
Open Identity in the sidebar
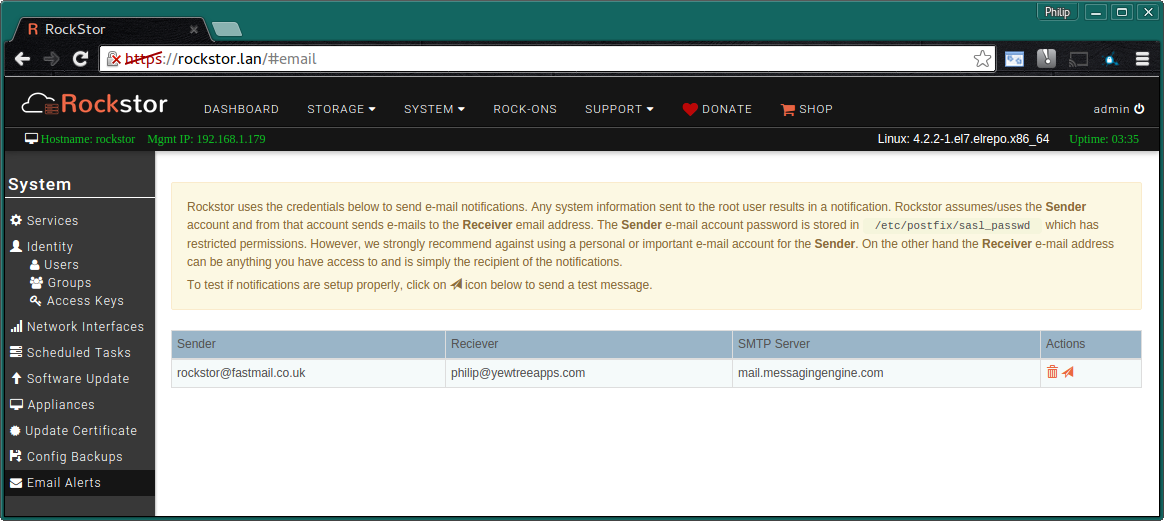click(42, 246)
